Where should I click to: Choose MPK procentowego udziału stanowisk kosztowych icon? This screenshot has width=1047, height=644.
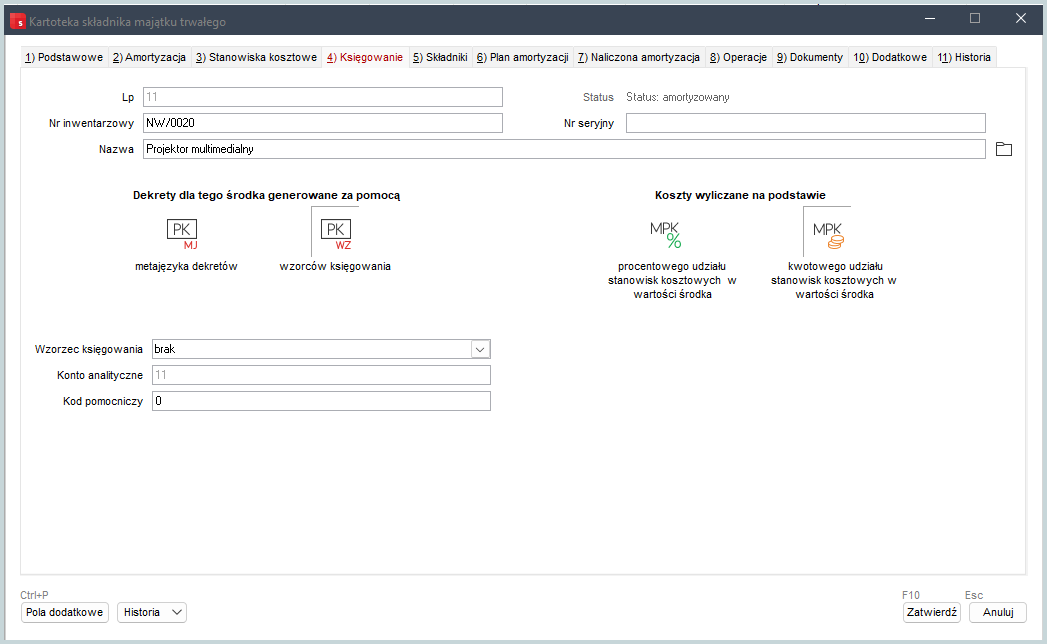click(x=666, y=234)
